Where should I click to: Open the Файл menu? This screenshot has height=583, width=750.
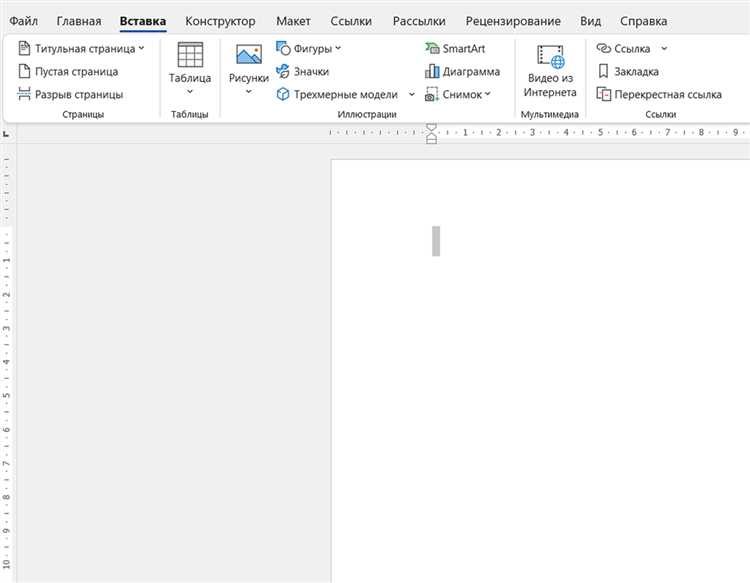tap(24, 21)
